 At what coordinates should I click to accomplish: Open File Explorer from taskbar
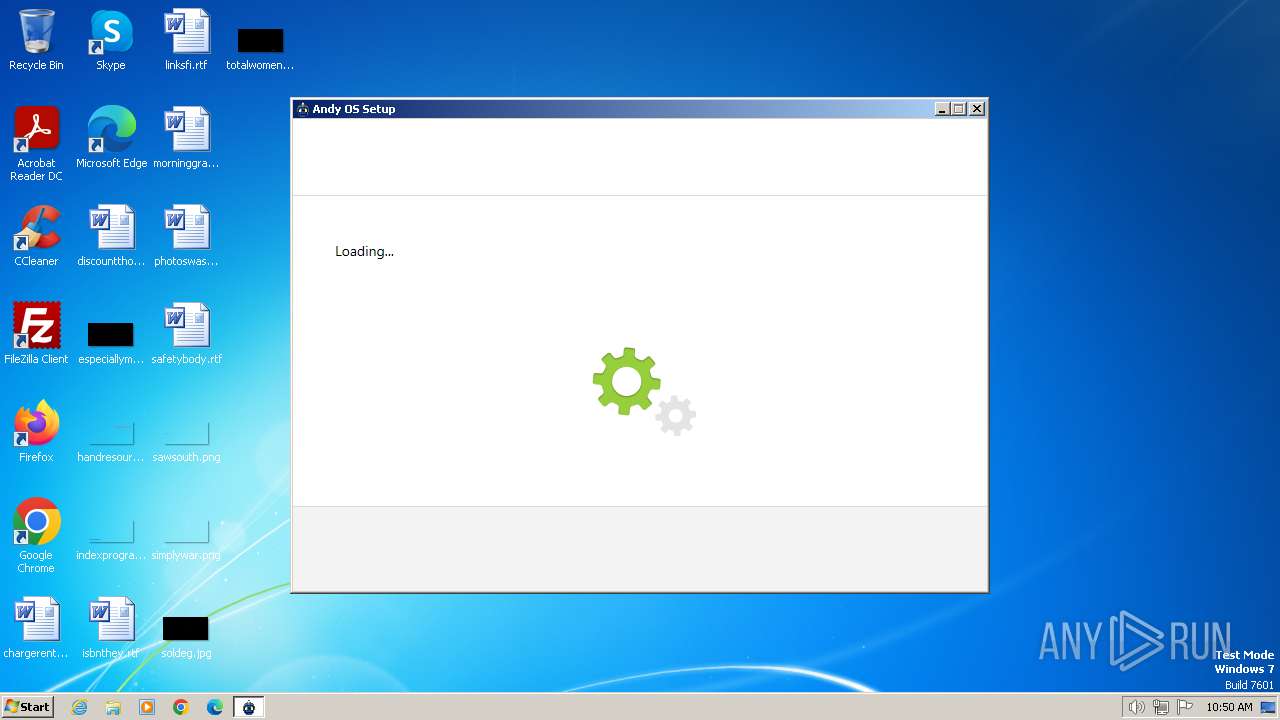pos(113,707)
